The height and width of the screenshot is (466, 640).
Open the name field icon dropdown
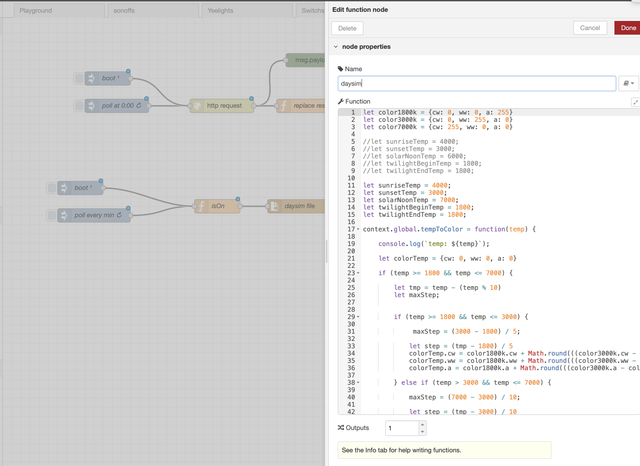pos(629,83)
